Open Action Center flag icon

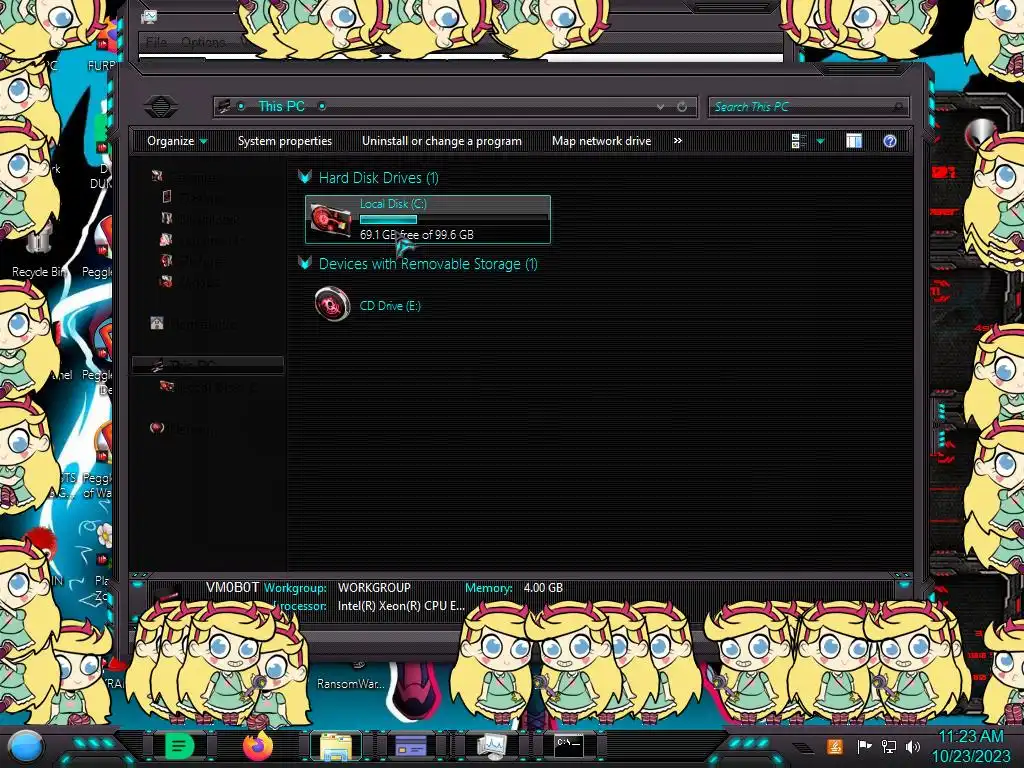coord(864,746)
